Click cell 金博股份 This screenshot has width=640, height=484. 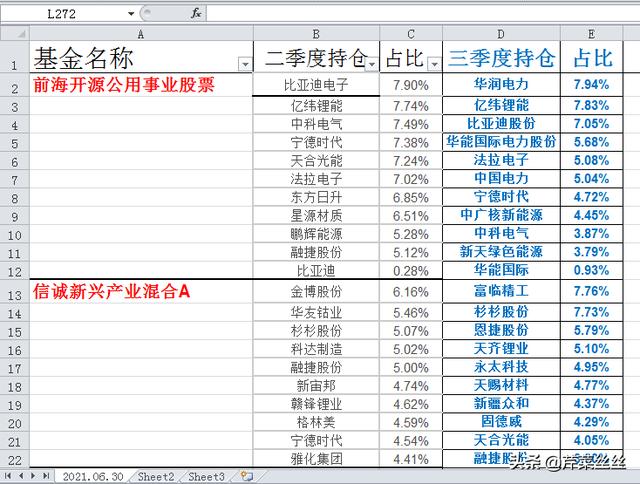316,292
